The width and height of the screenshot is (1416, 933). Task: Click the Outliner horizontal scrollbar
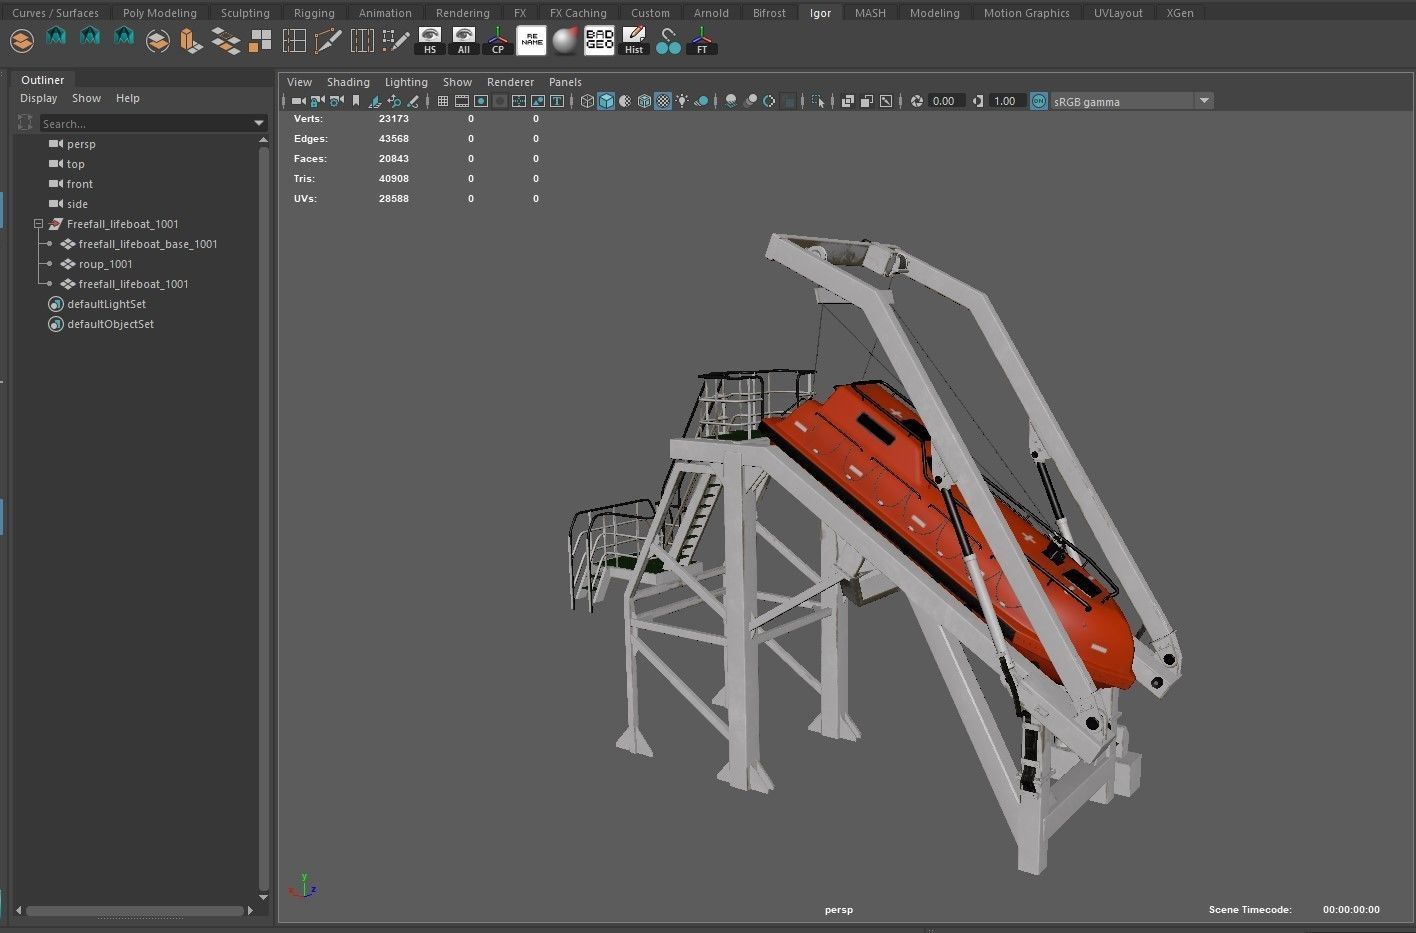click(135, 911)
